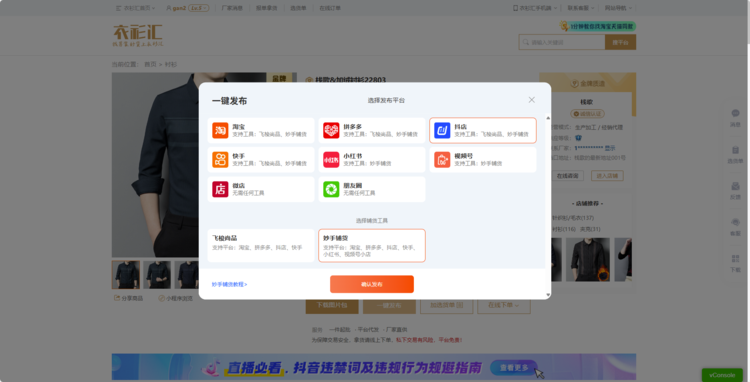Select the first product thumbnail

(126, 275)
